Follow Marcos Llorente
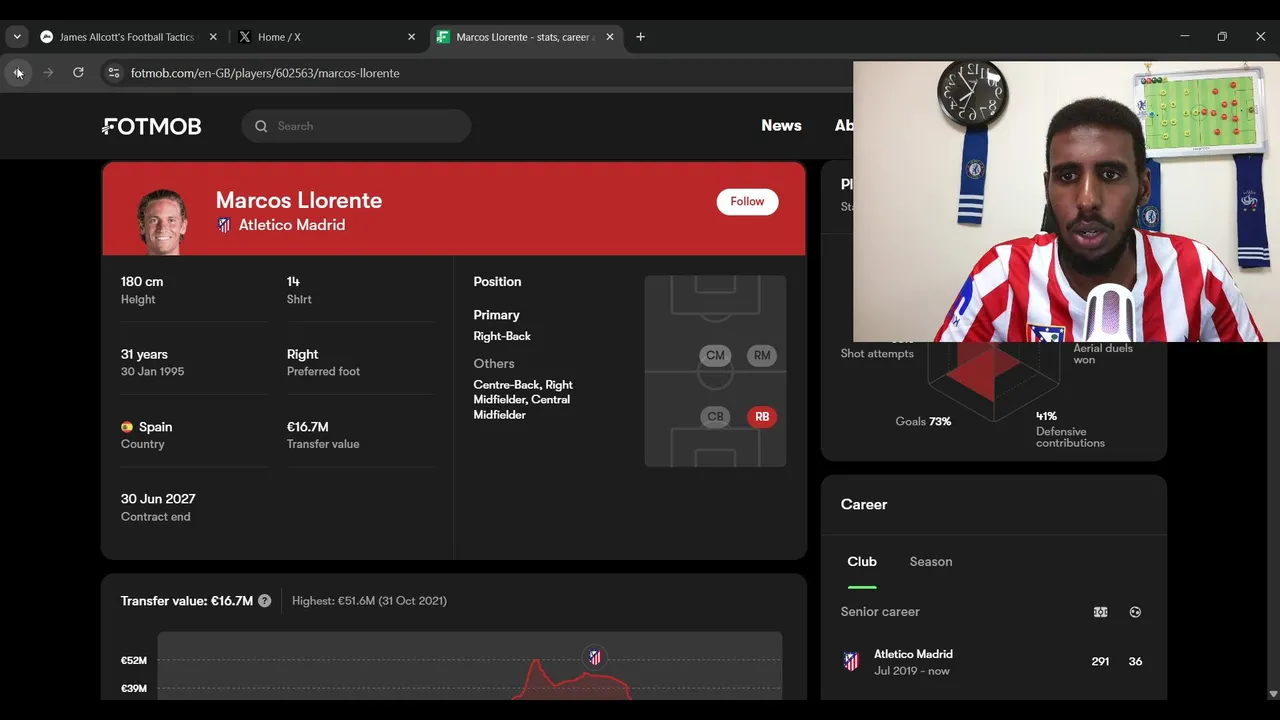 (747, 202)
